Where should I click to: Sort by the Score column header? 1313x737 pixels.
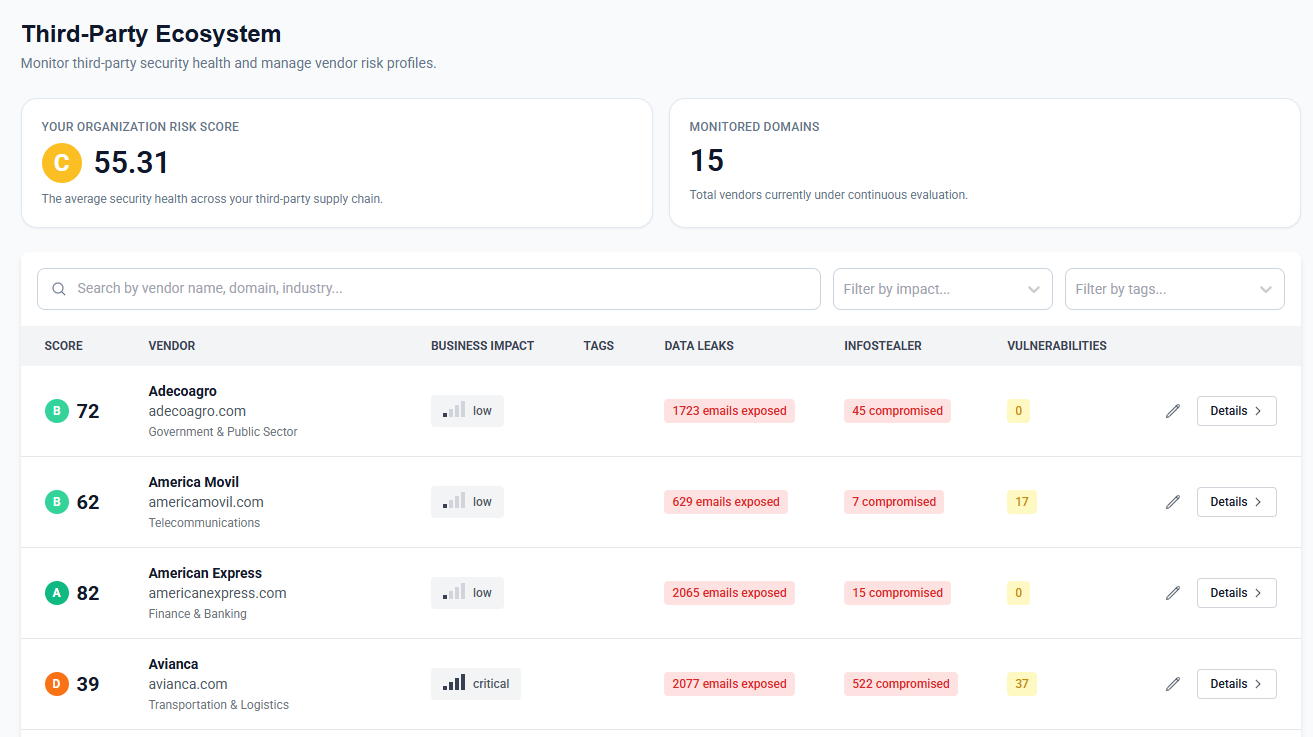64,346
